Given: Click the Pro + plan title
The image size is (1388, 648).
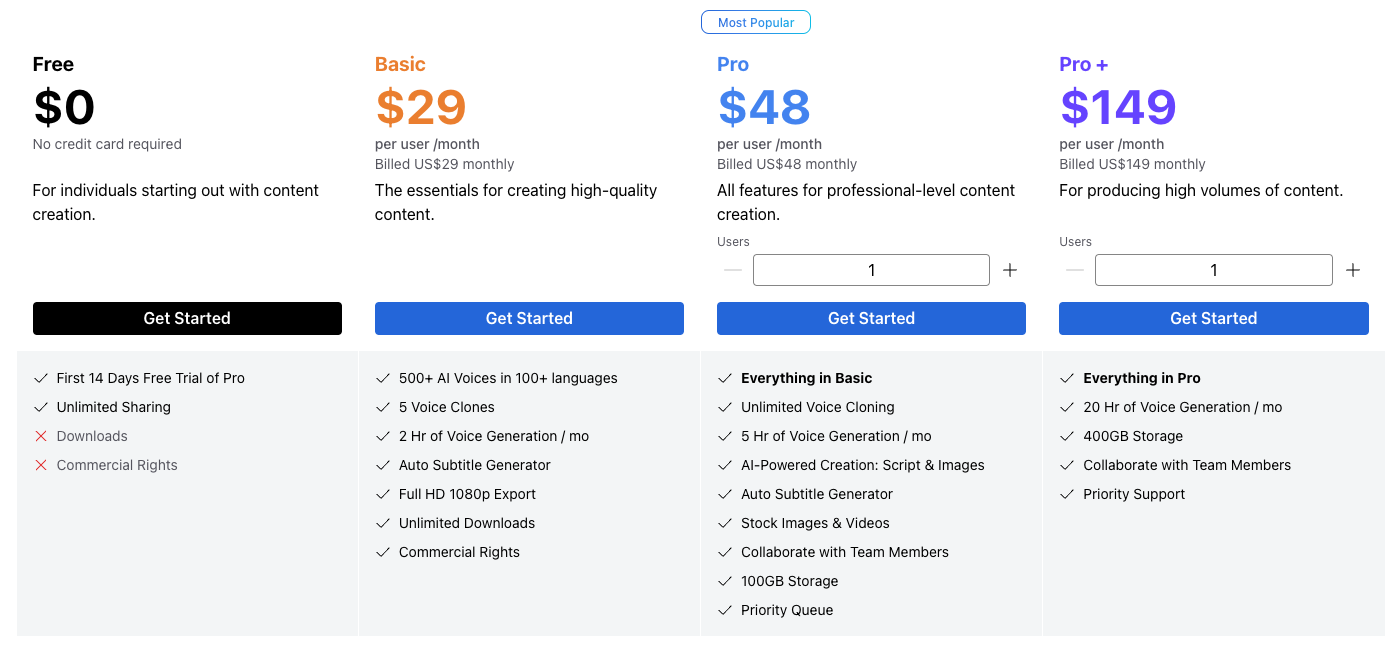Looking at the screenshot, I should [1083, 64].
